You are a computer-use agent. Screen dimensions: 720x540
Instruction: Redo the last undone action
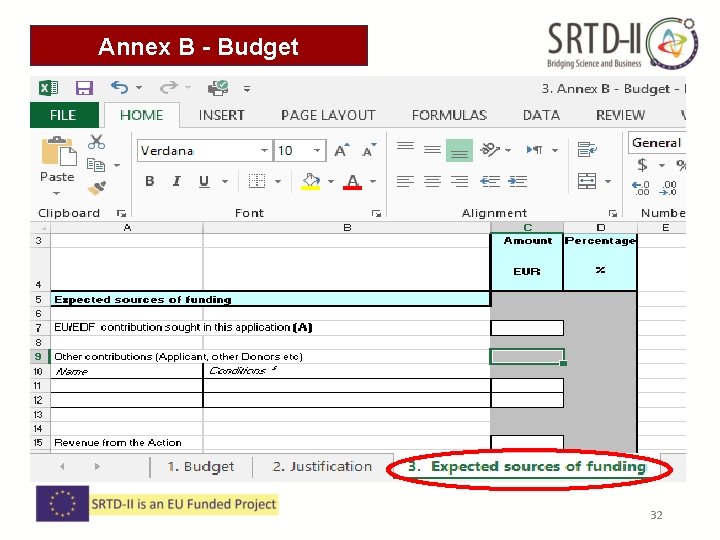(169, 87)
